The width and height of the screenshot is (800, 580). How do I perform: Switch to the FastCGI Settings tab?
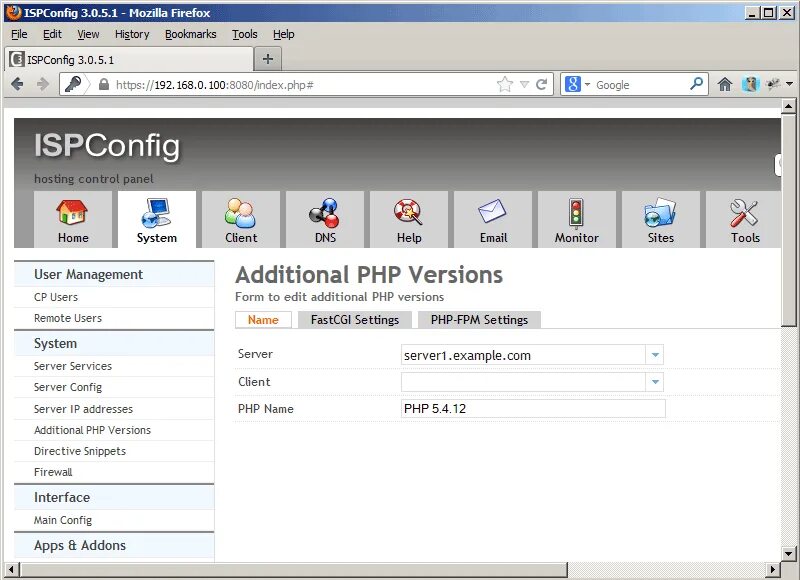pos(355,320)
